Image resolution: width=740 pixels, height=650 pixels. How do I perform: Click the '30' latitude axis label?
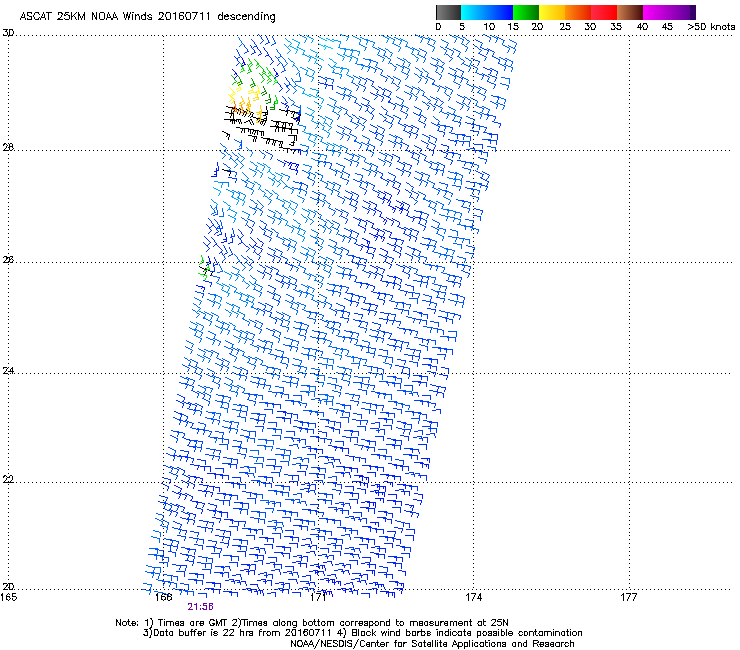8,33
